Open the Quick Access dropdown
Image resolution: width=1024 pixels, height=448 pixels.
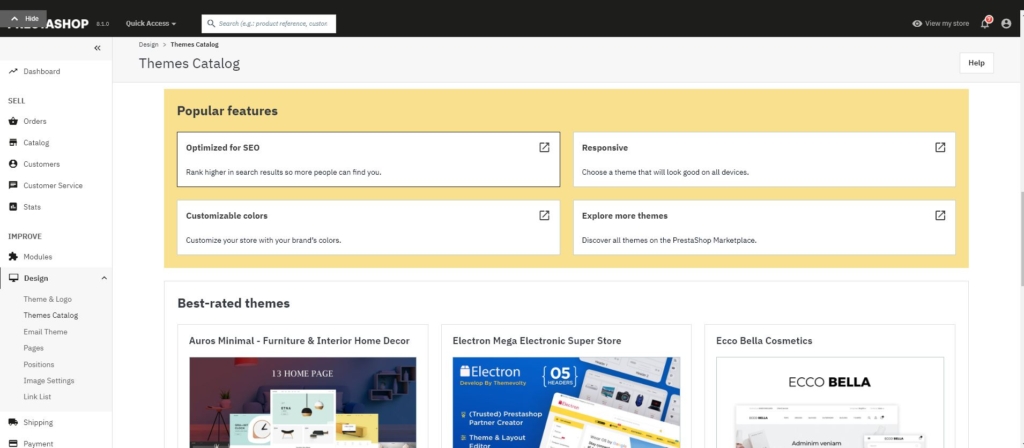click(151, 24)
